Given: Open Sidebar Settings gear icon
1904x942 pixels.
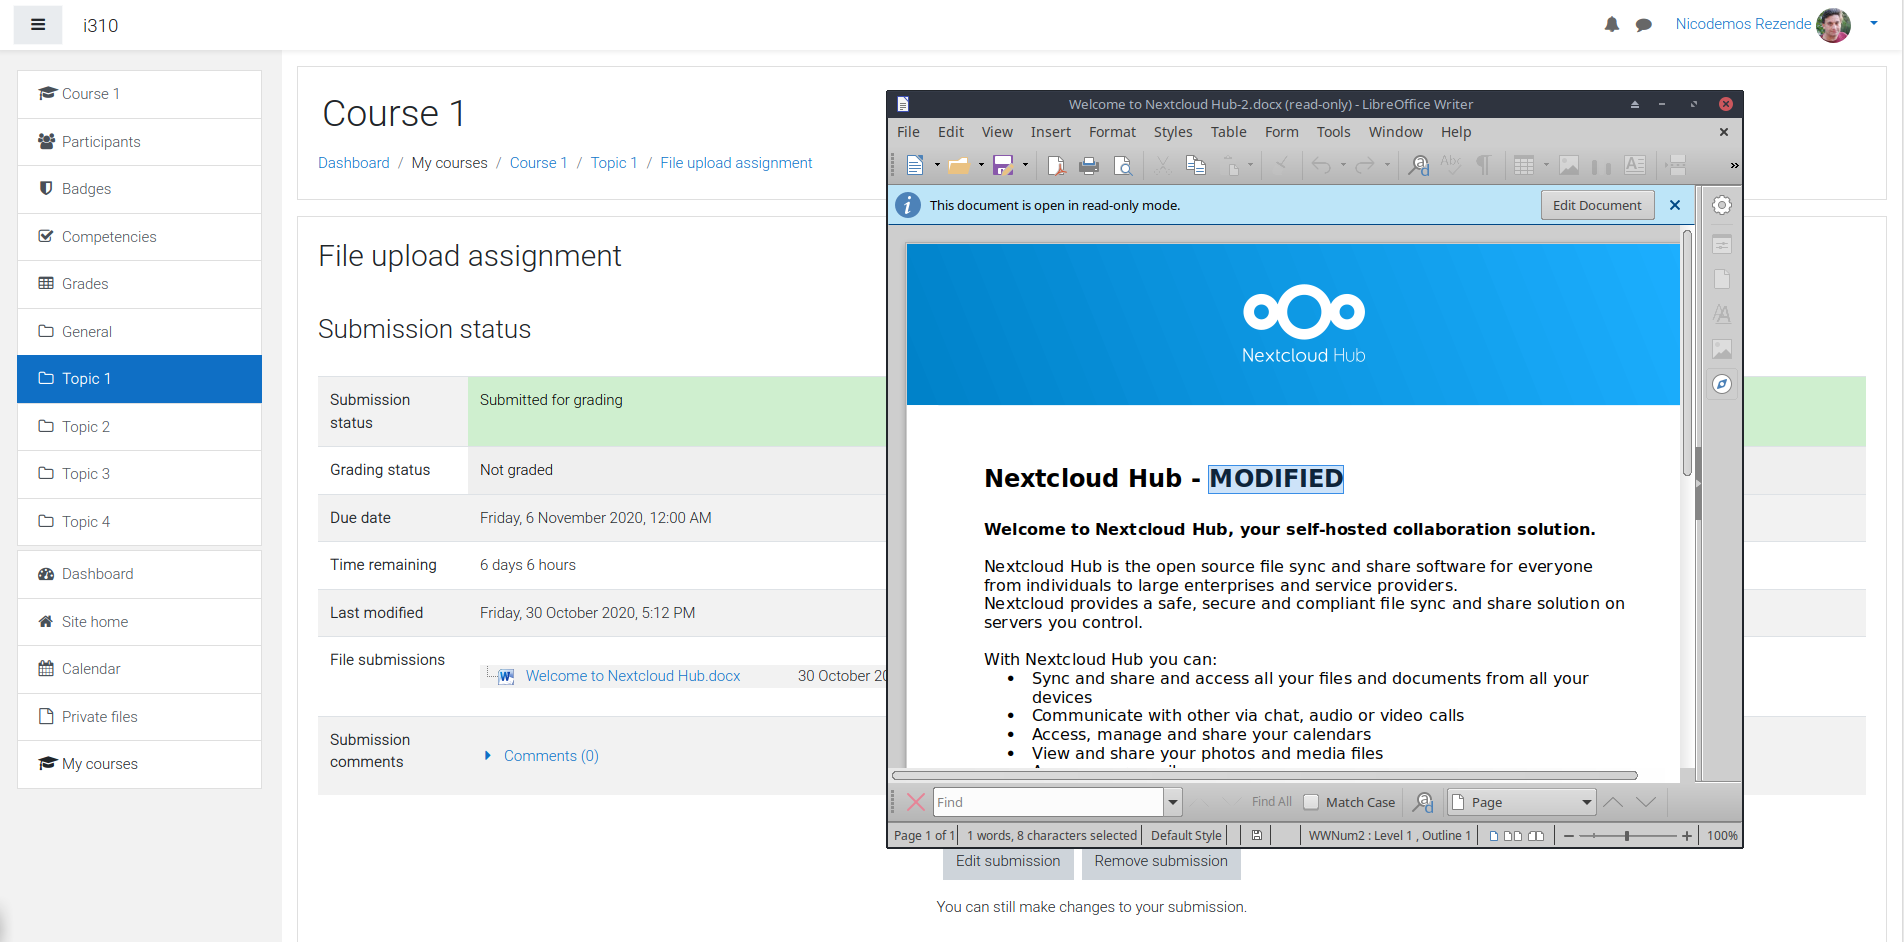Looking at the screenshot, I should 1721,205.
